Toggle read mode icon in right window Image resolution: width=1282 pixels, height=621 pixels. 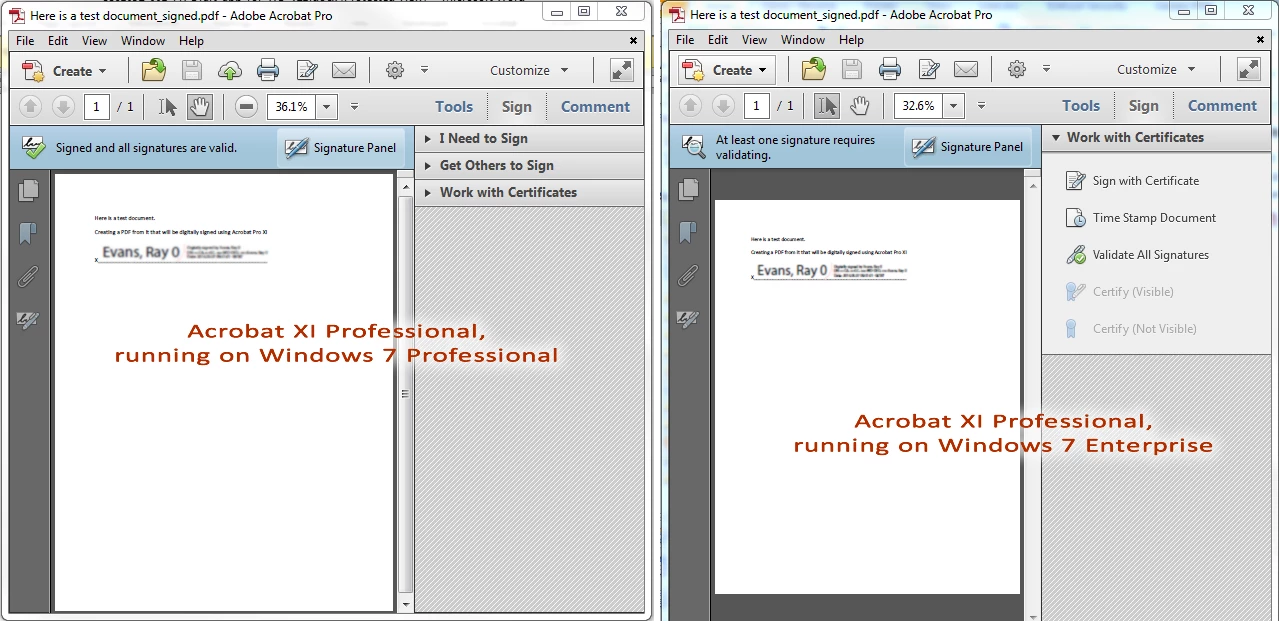coord(1249,69)
